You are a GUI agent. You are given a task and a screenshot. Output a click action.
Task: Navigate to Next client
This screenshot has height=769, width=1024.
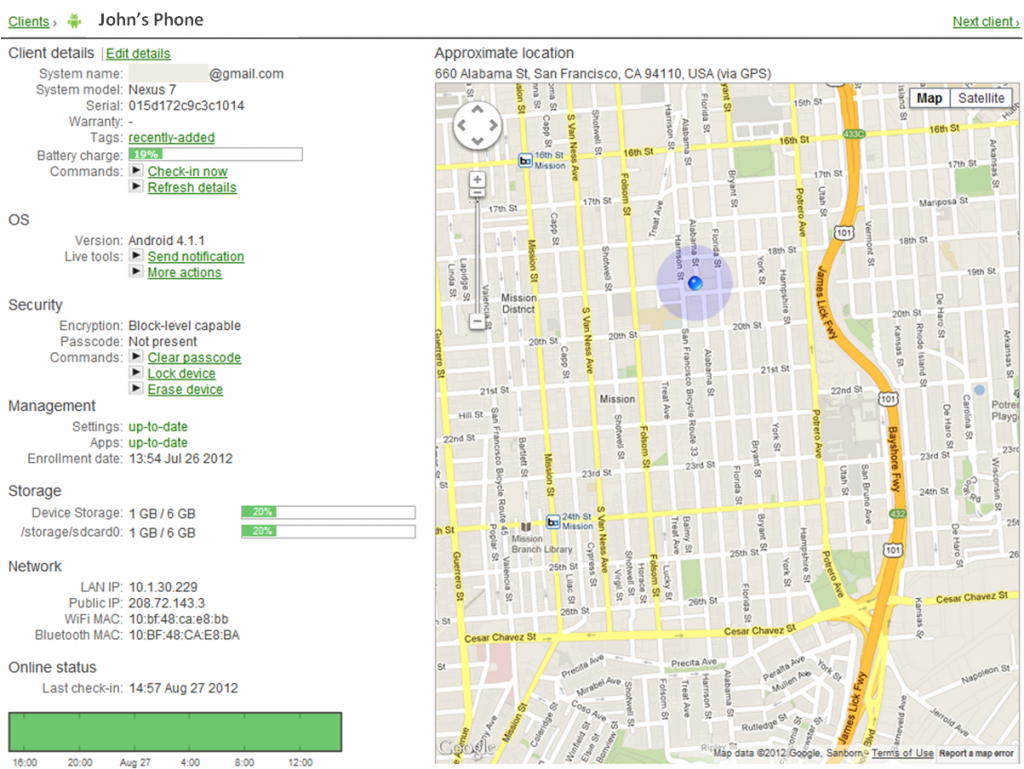pos(985,22)
